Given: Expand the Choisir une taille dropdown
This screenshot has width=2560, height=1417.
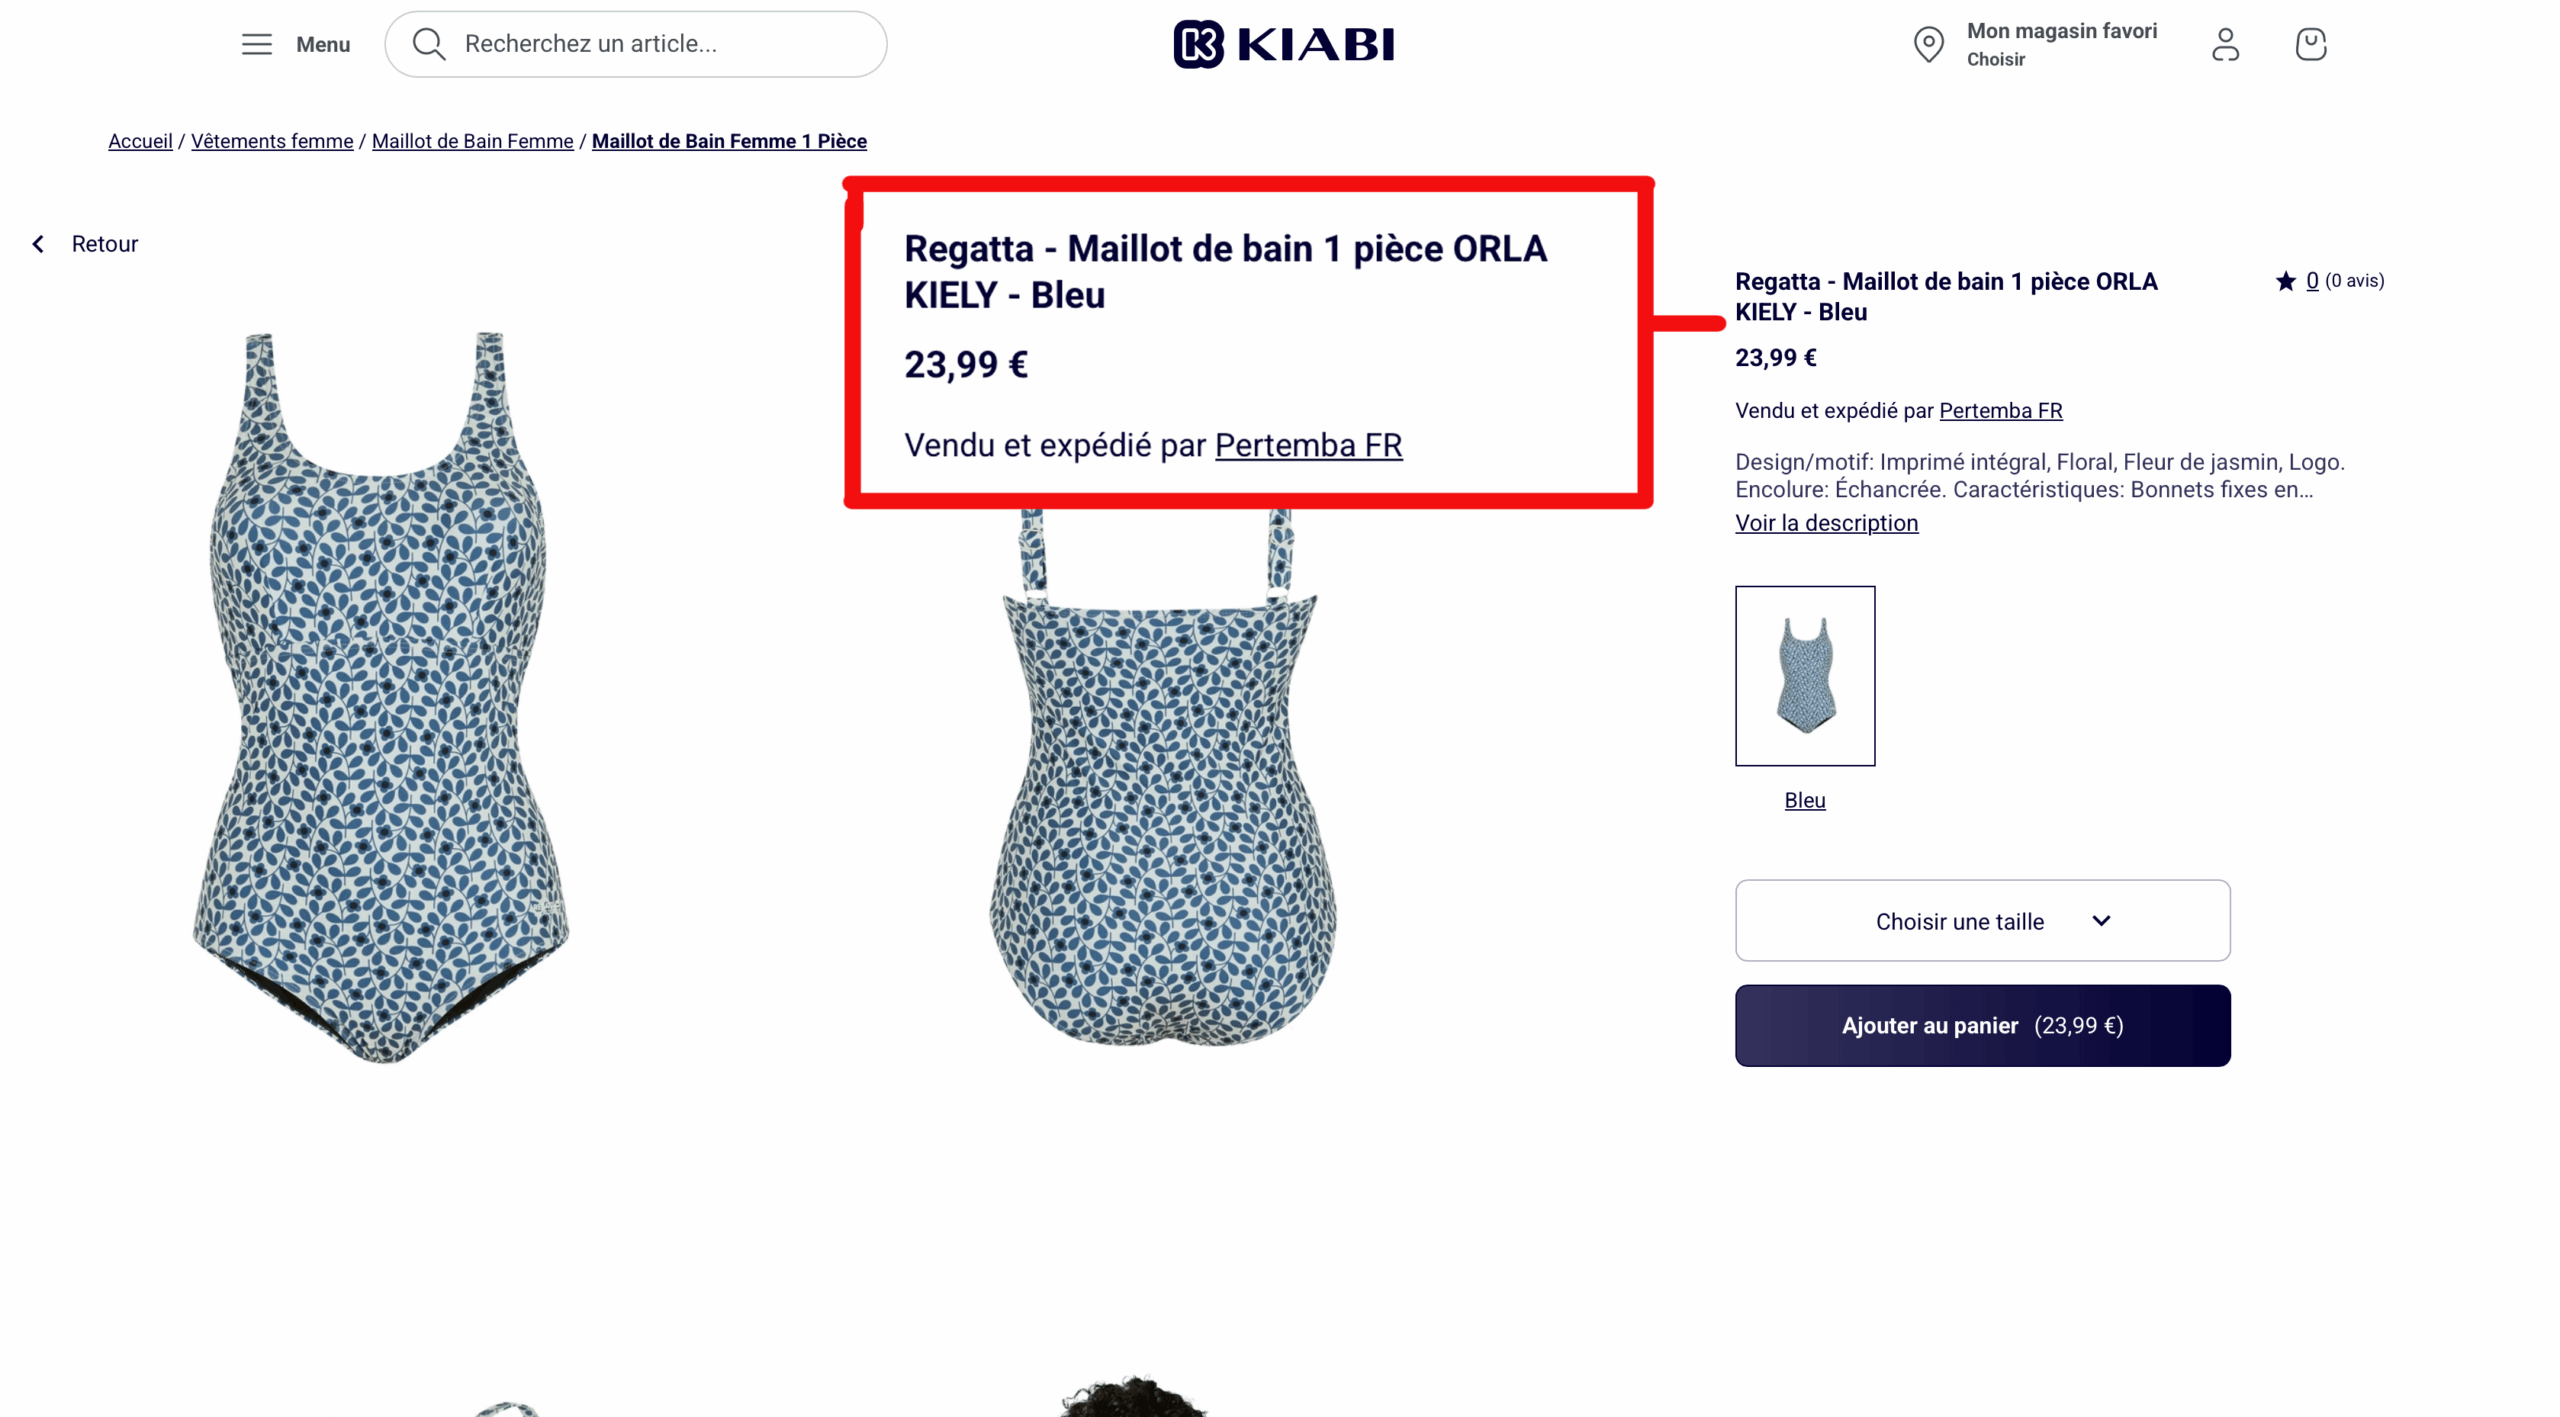Looking at the screenshot, I should [1981, 920].
